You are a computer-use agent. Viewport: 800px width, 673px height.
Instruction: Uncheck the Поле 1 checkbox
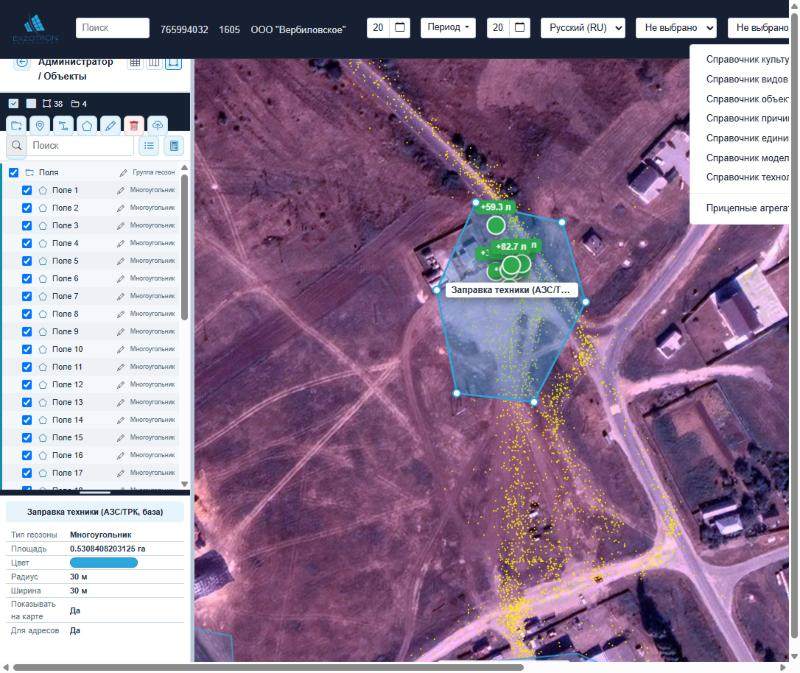coord(27,190)
